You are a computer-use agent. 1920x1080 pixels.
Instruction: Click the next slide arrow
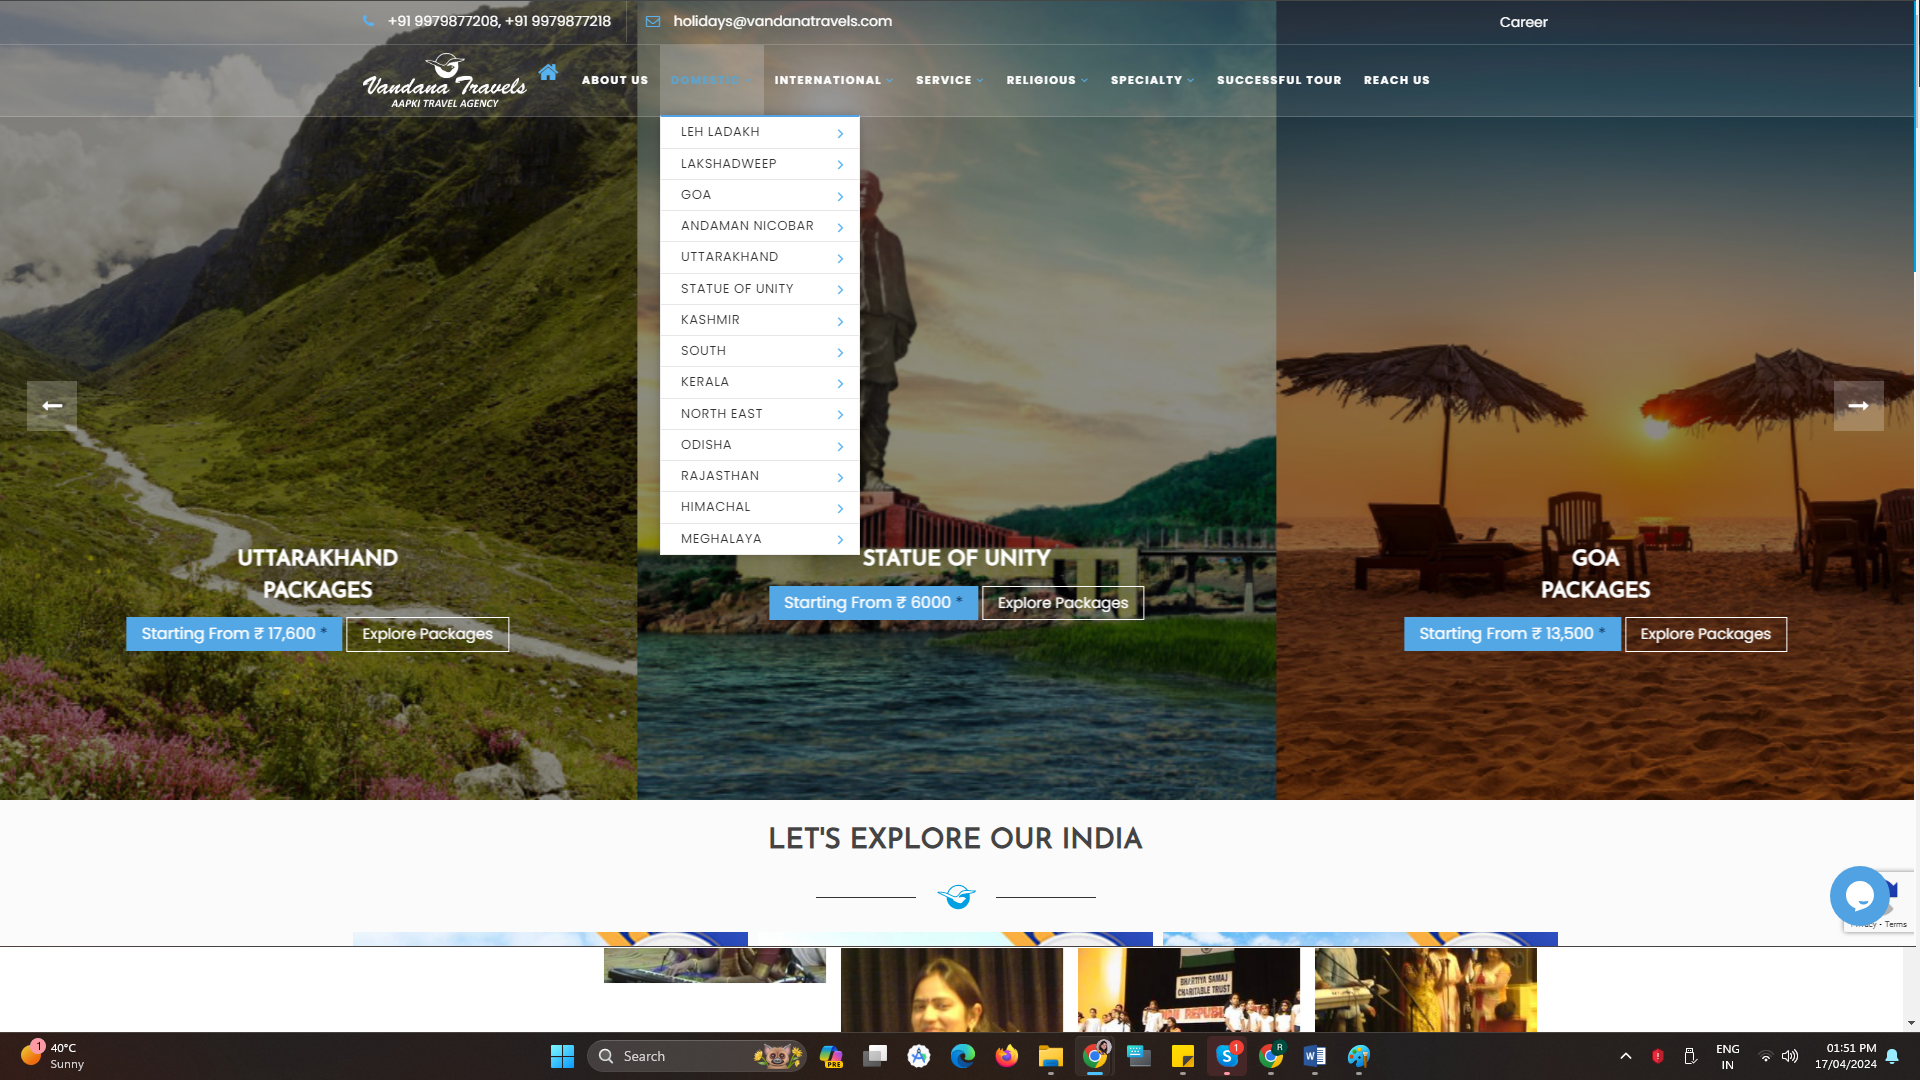click(x=1858, y=406)
